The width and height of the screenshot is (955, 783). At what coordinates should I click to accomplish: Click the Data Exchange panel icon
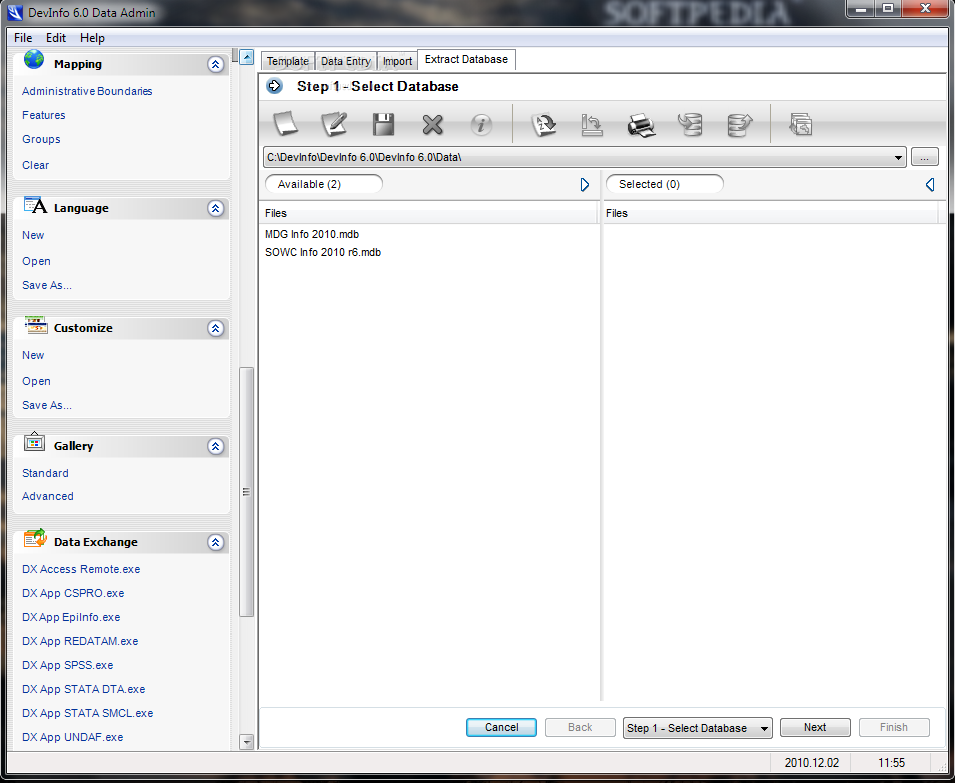point(35,538)
